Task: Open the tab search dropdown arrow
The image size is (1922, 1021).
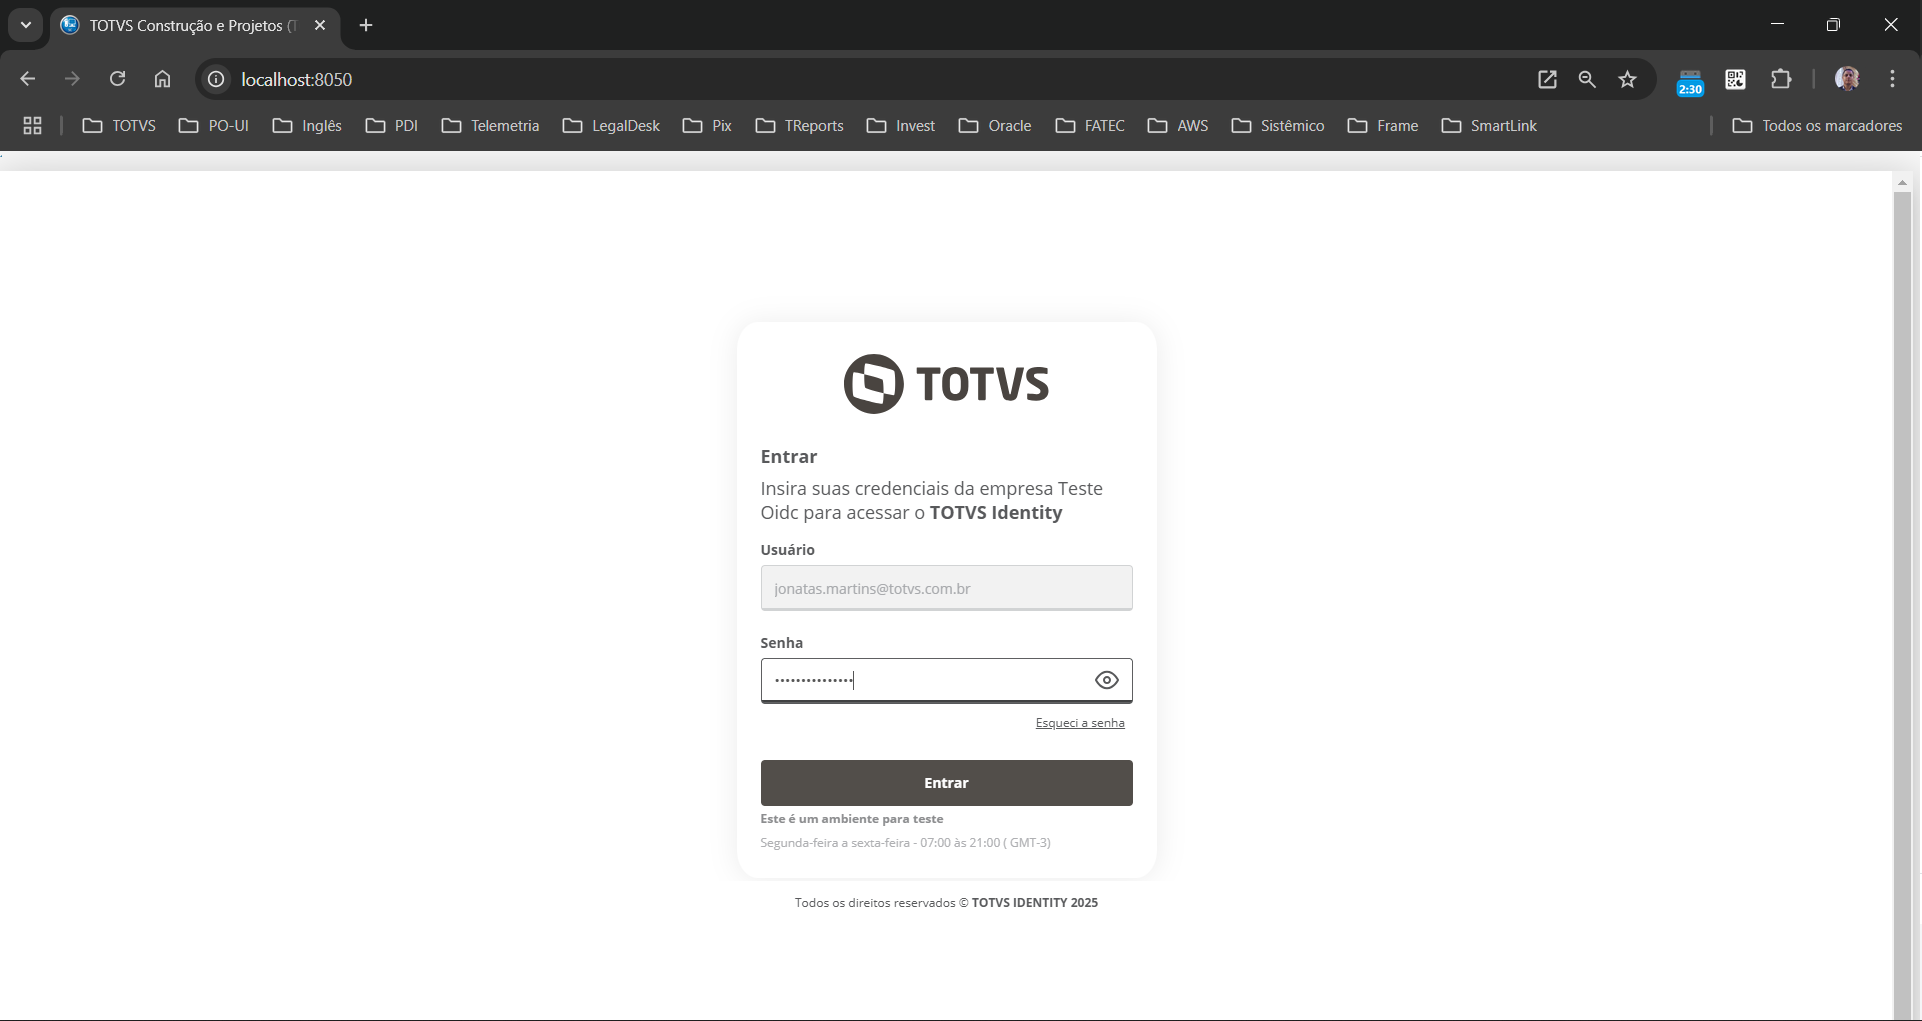Action: click(x=26, y=25)
